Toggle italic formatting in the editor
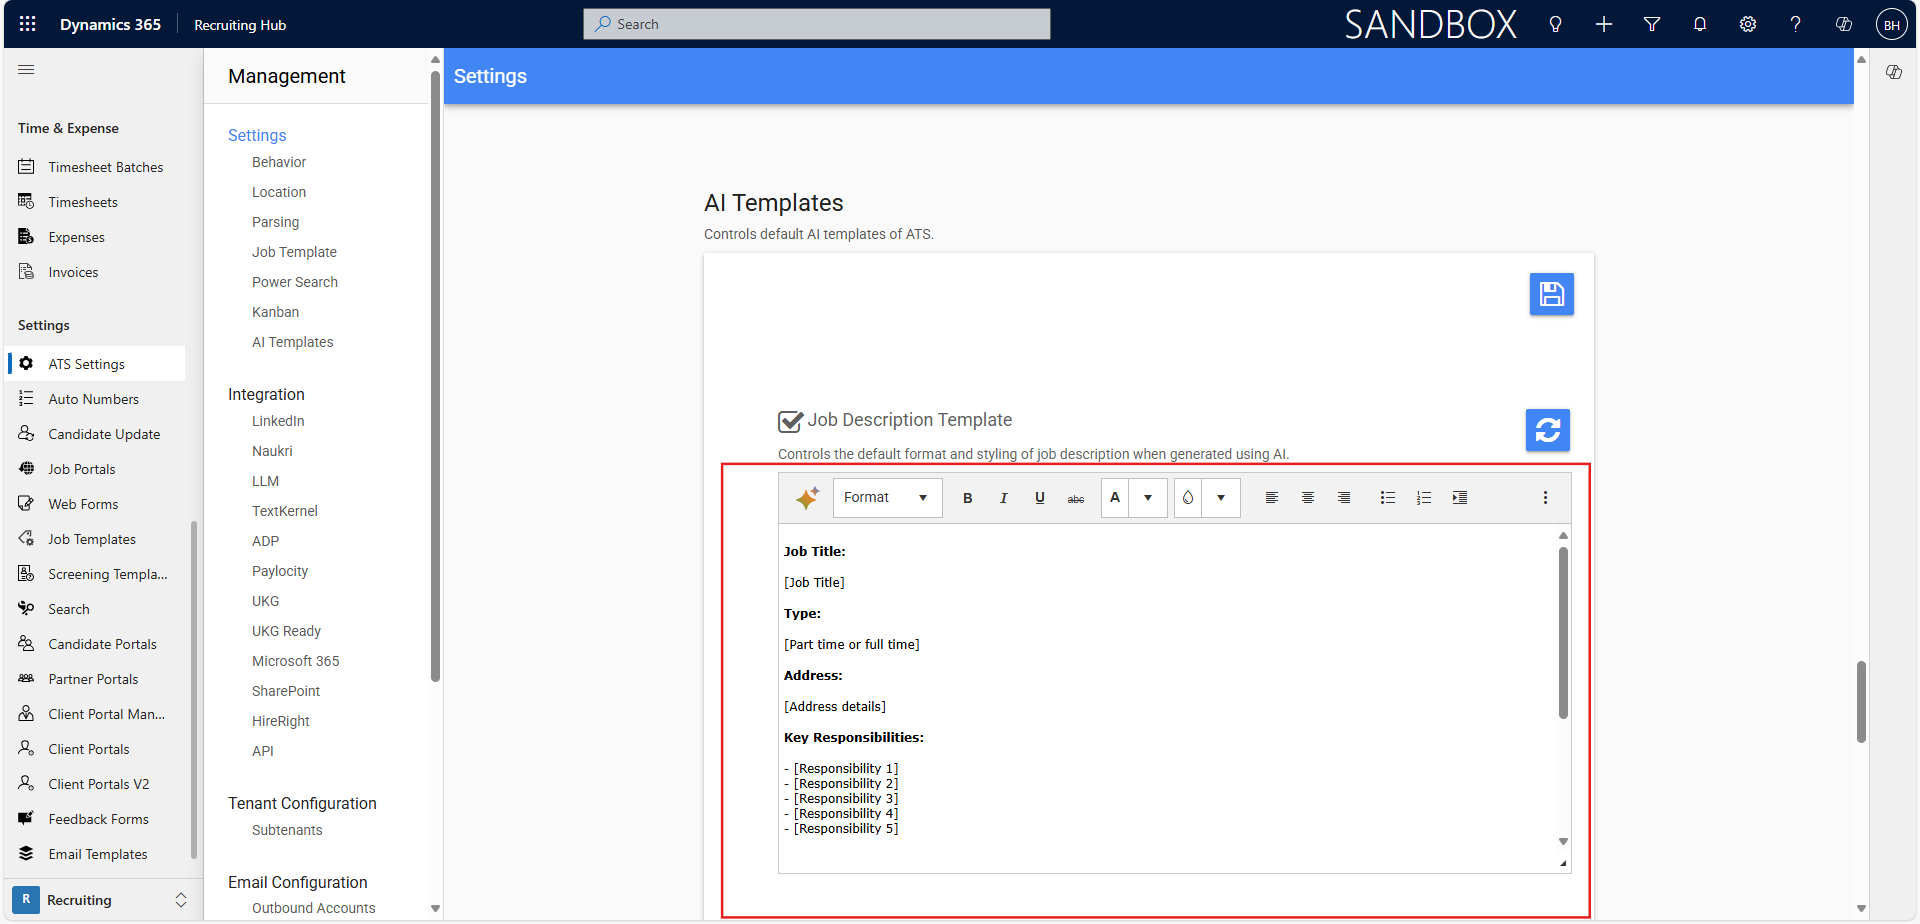This screenshot has height=924, width=1920. point(1004,498)
